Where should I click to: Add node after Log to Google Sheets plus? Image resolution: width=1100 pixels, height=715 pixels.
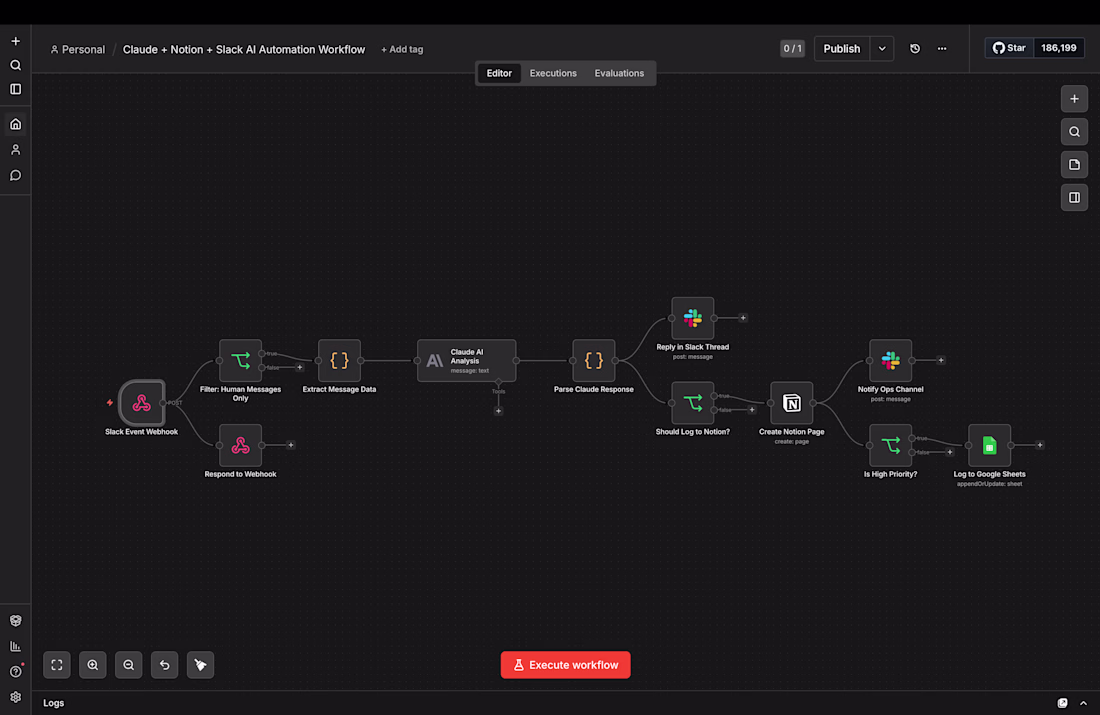coord(1040,445)
